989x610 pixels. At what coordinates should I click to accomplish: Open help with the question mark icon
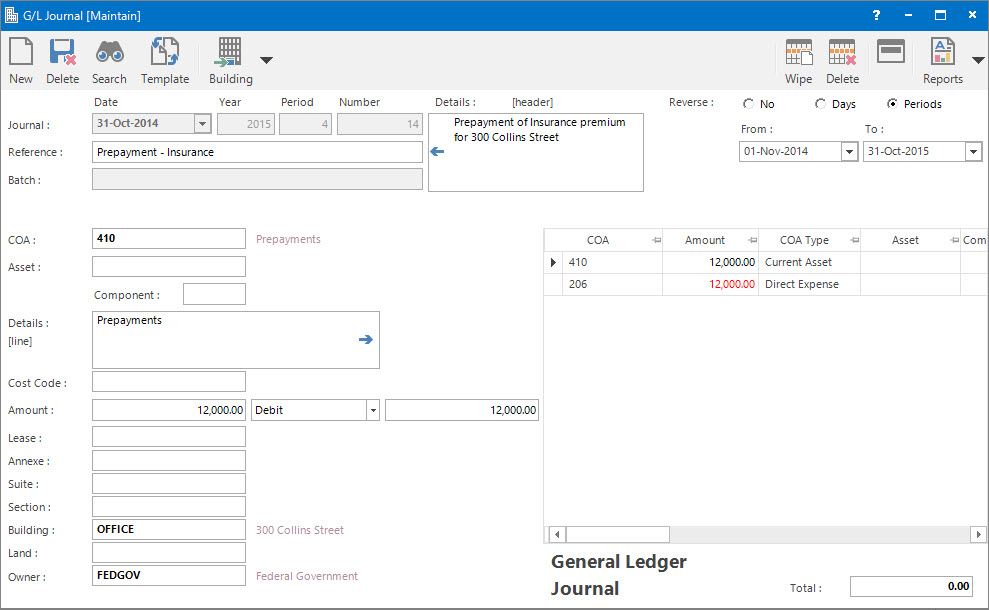coord(875,15)
